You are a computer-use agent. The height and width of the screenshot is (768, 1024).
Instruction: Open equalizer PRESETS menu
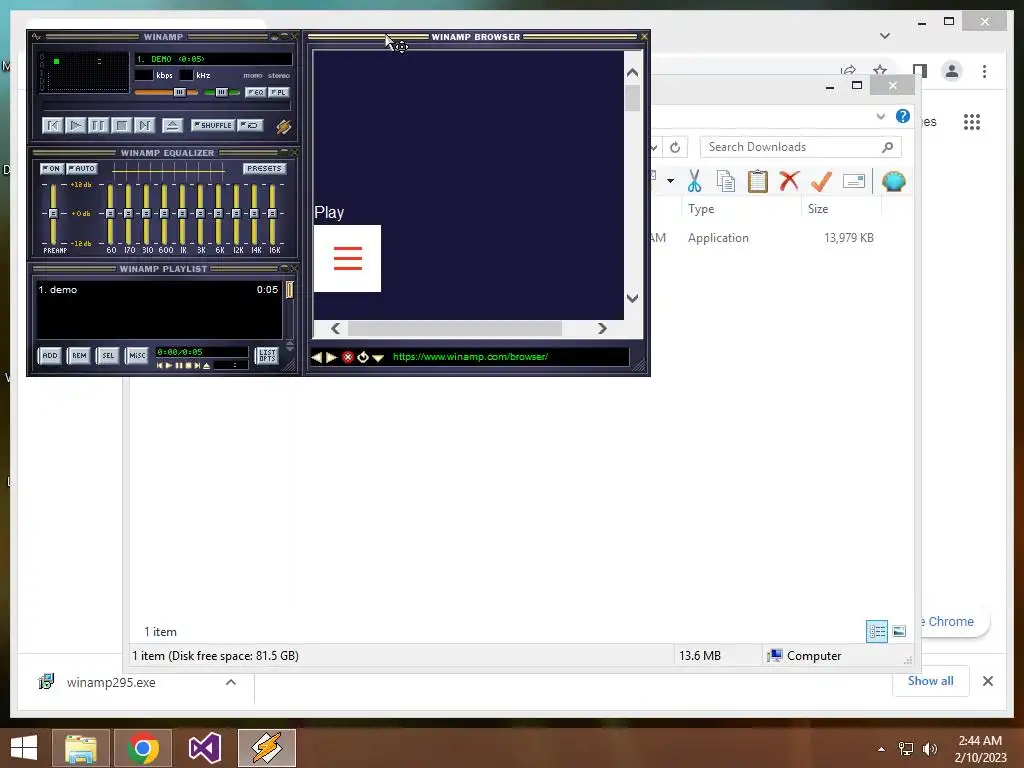point(264,168)
